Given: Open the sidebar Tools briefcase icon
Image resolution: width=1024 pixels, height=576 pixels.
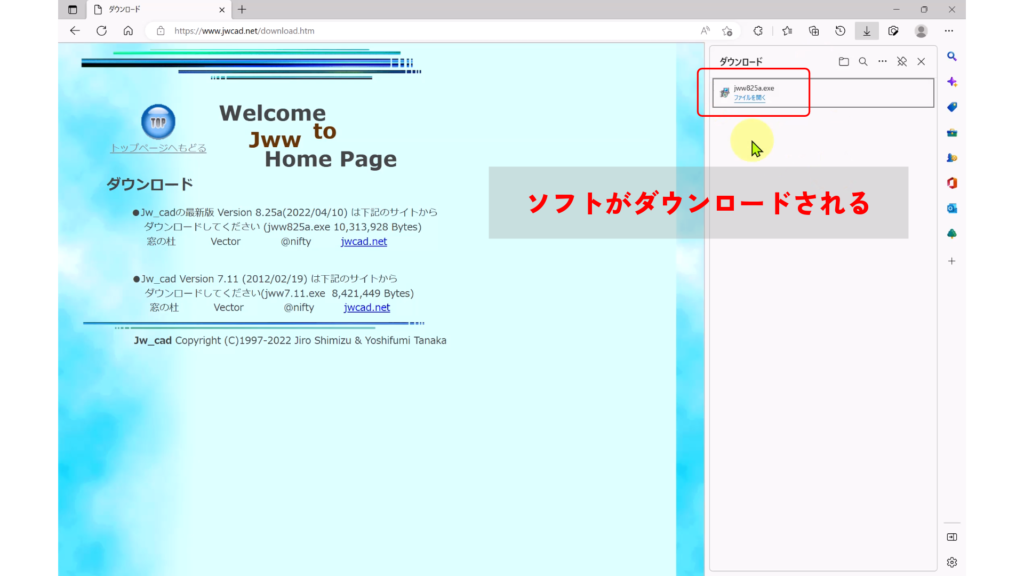Looking at the screenshot, I should coord(952,133).
